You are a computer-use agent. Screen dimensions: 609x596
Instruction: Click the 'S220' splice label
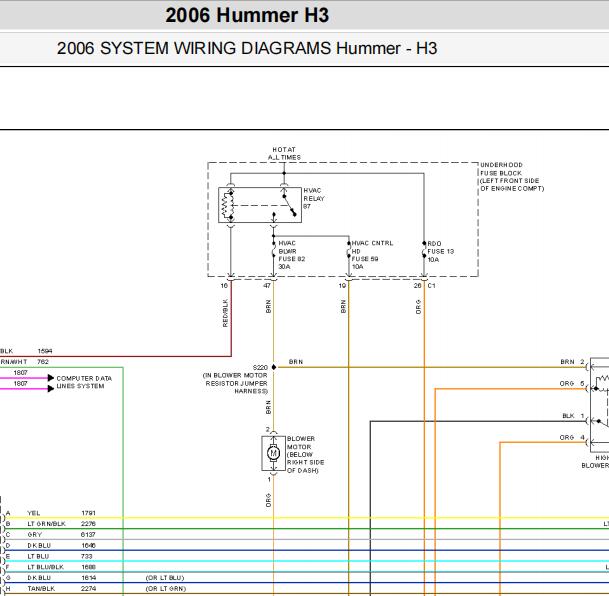pyautogui.click(x=260, y=367)
